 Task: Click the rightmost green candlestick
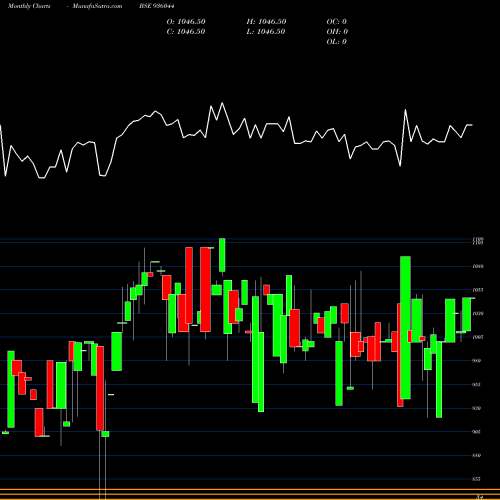coord(467,314)
